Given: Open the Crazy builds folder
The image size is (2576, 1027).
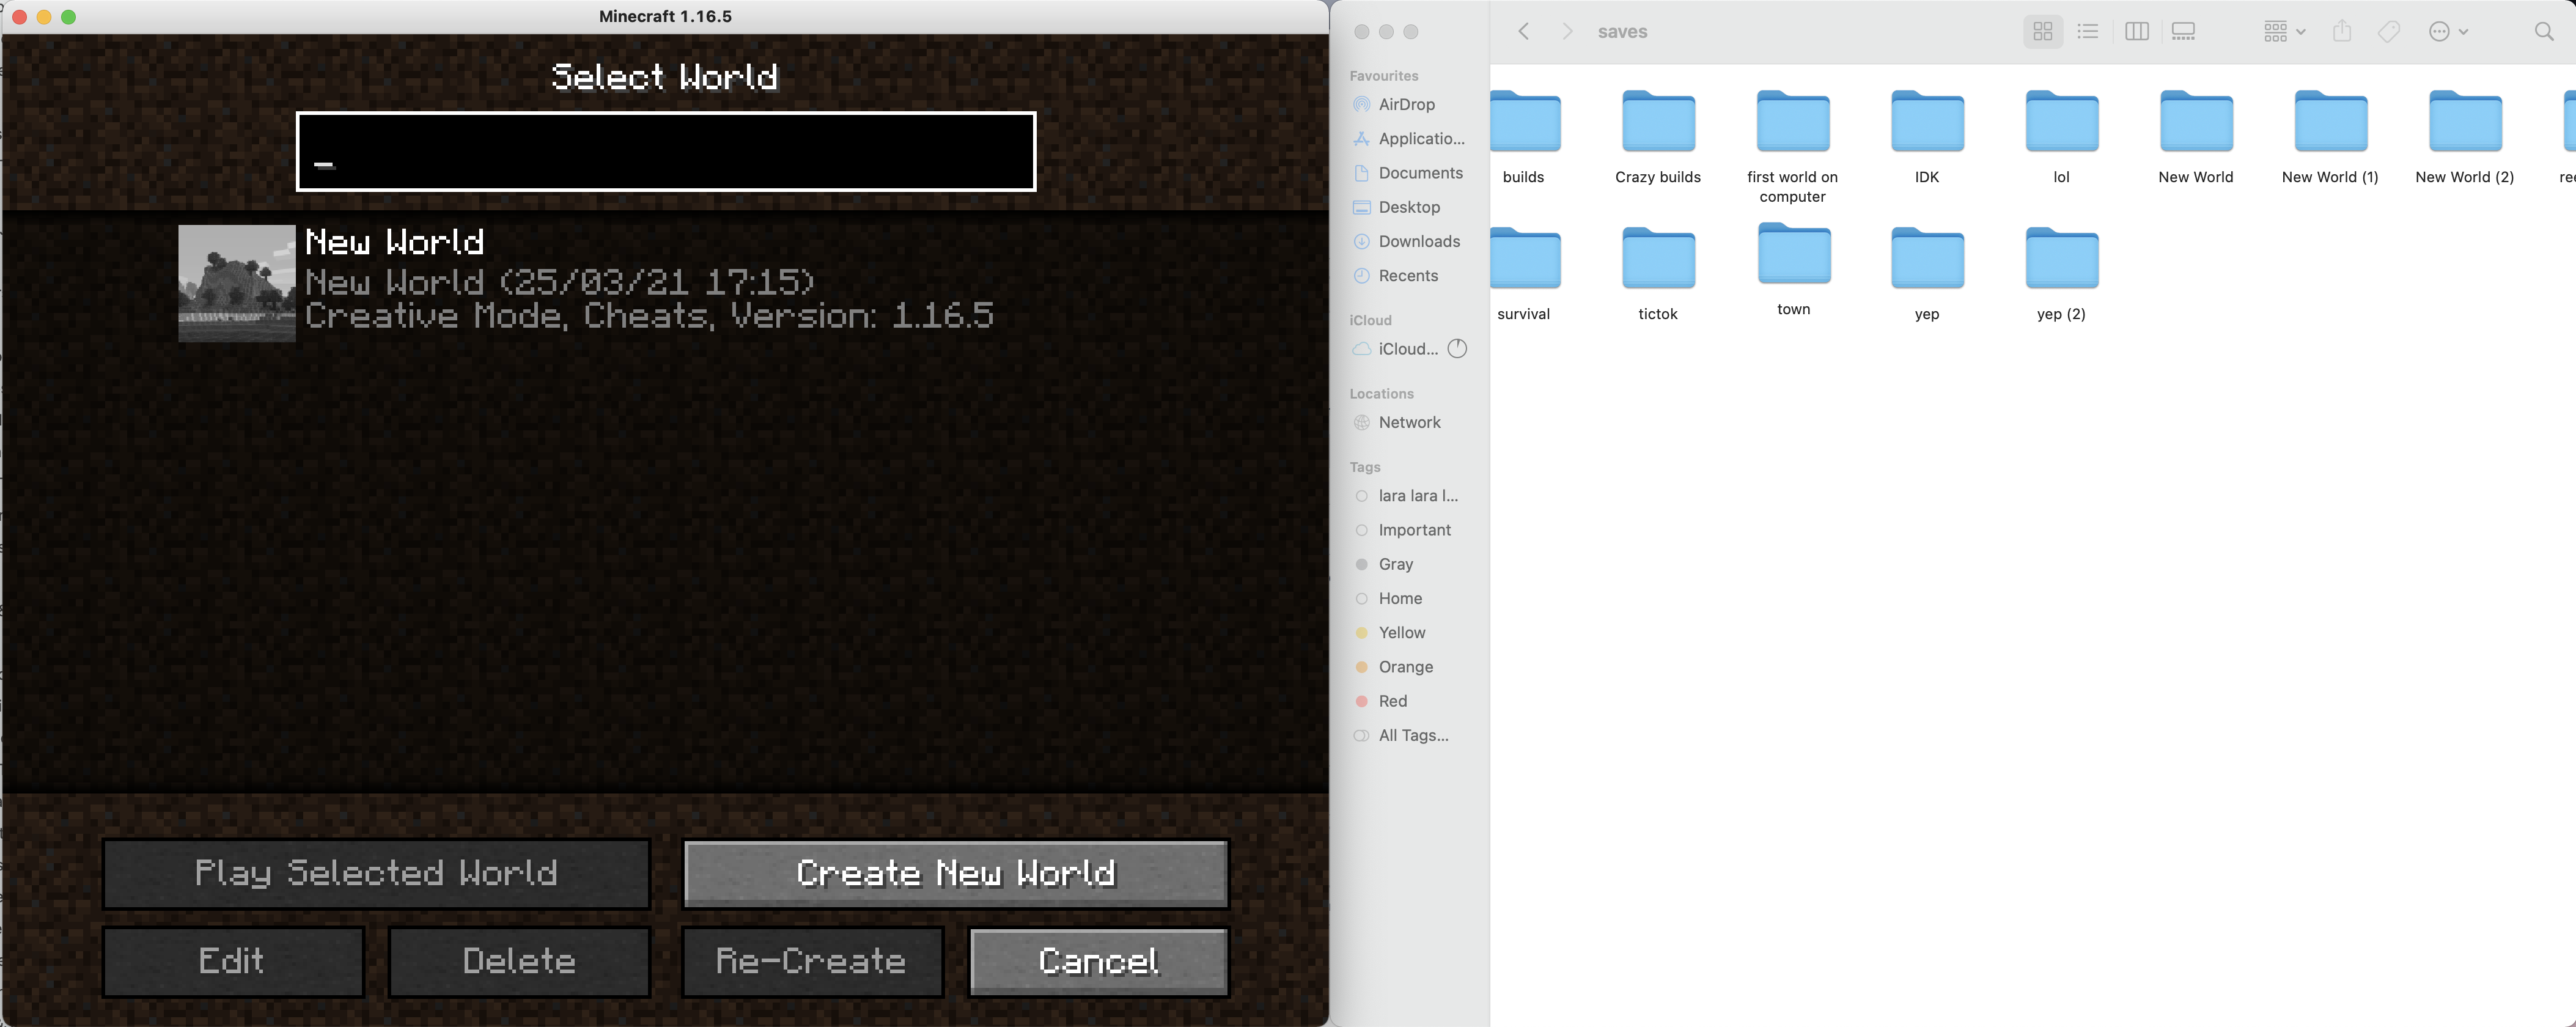Looking at the screenshot, I should (x=1657, y=123).
